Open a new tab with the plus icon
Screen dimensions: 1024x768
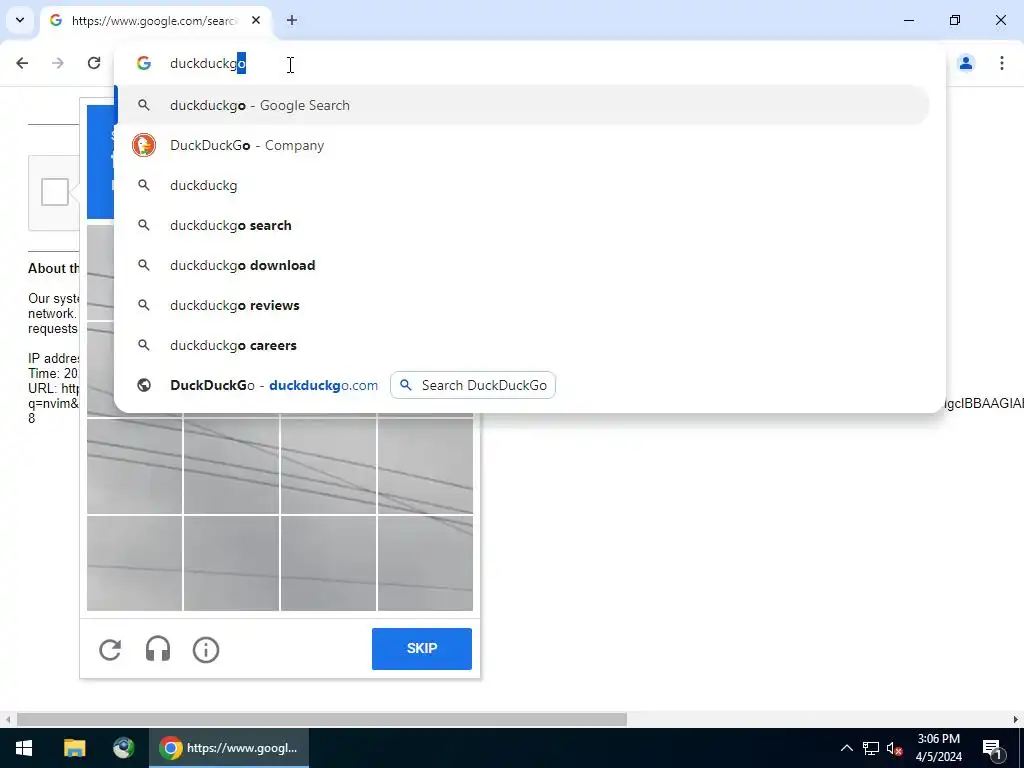coord(292,20)
